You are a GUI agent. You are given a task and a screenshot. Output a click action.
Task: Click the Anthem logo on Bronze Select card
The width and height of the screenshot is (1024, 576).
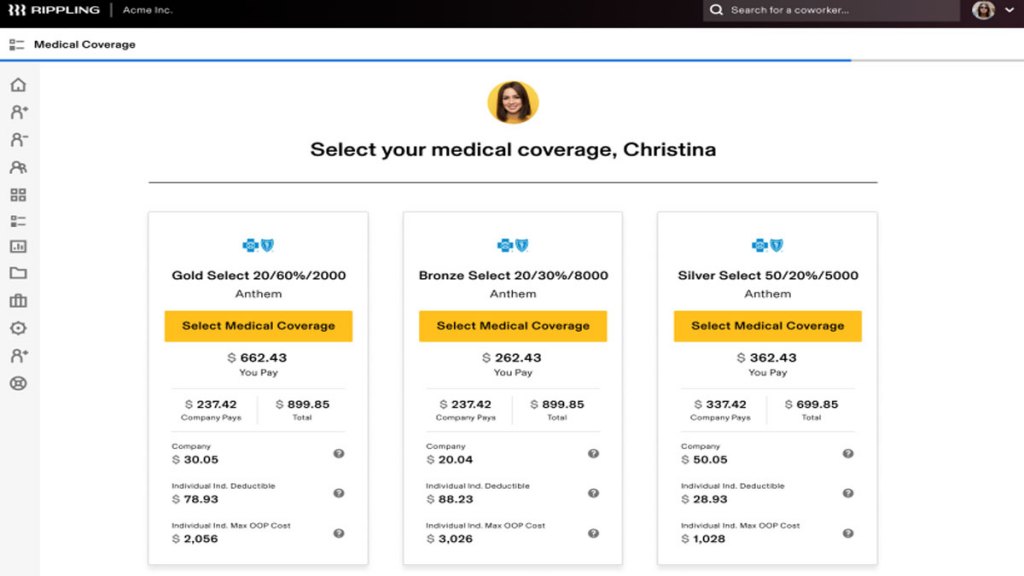513,246
